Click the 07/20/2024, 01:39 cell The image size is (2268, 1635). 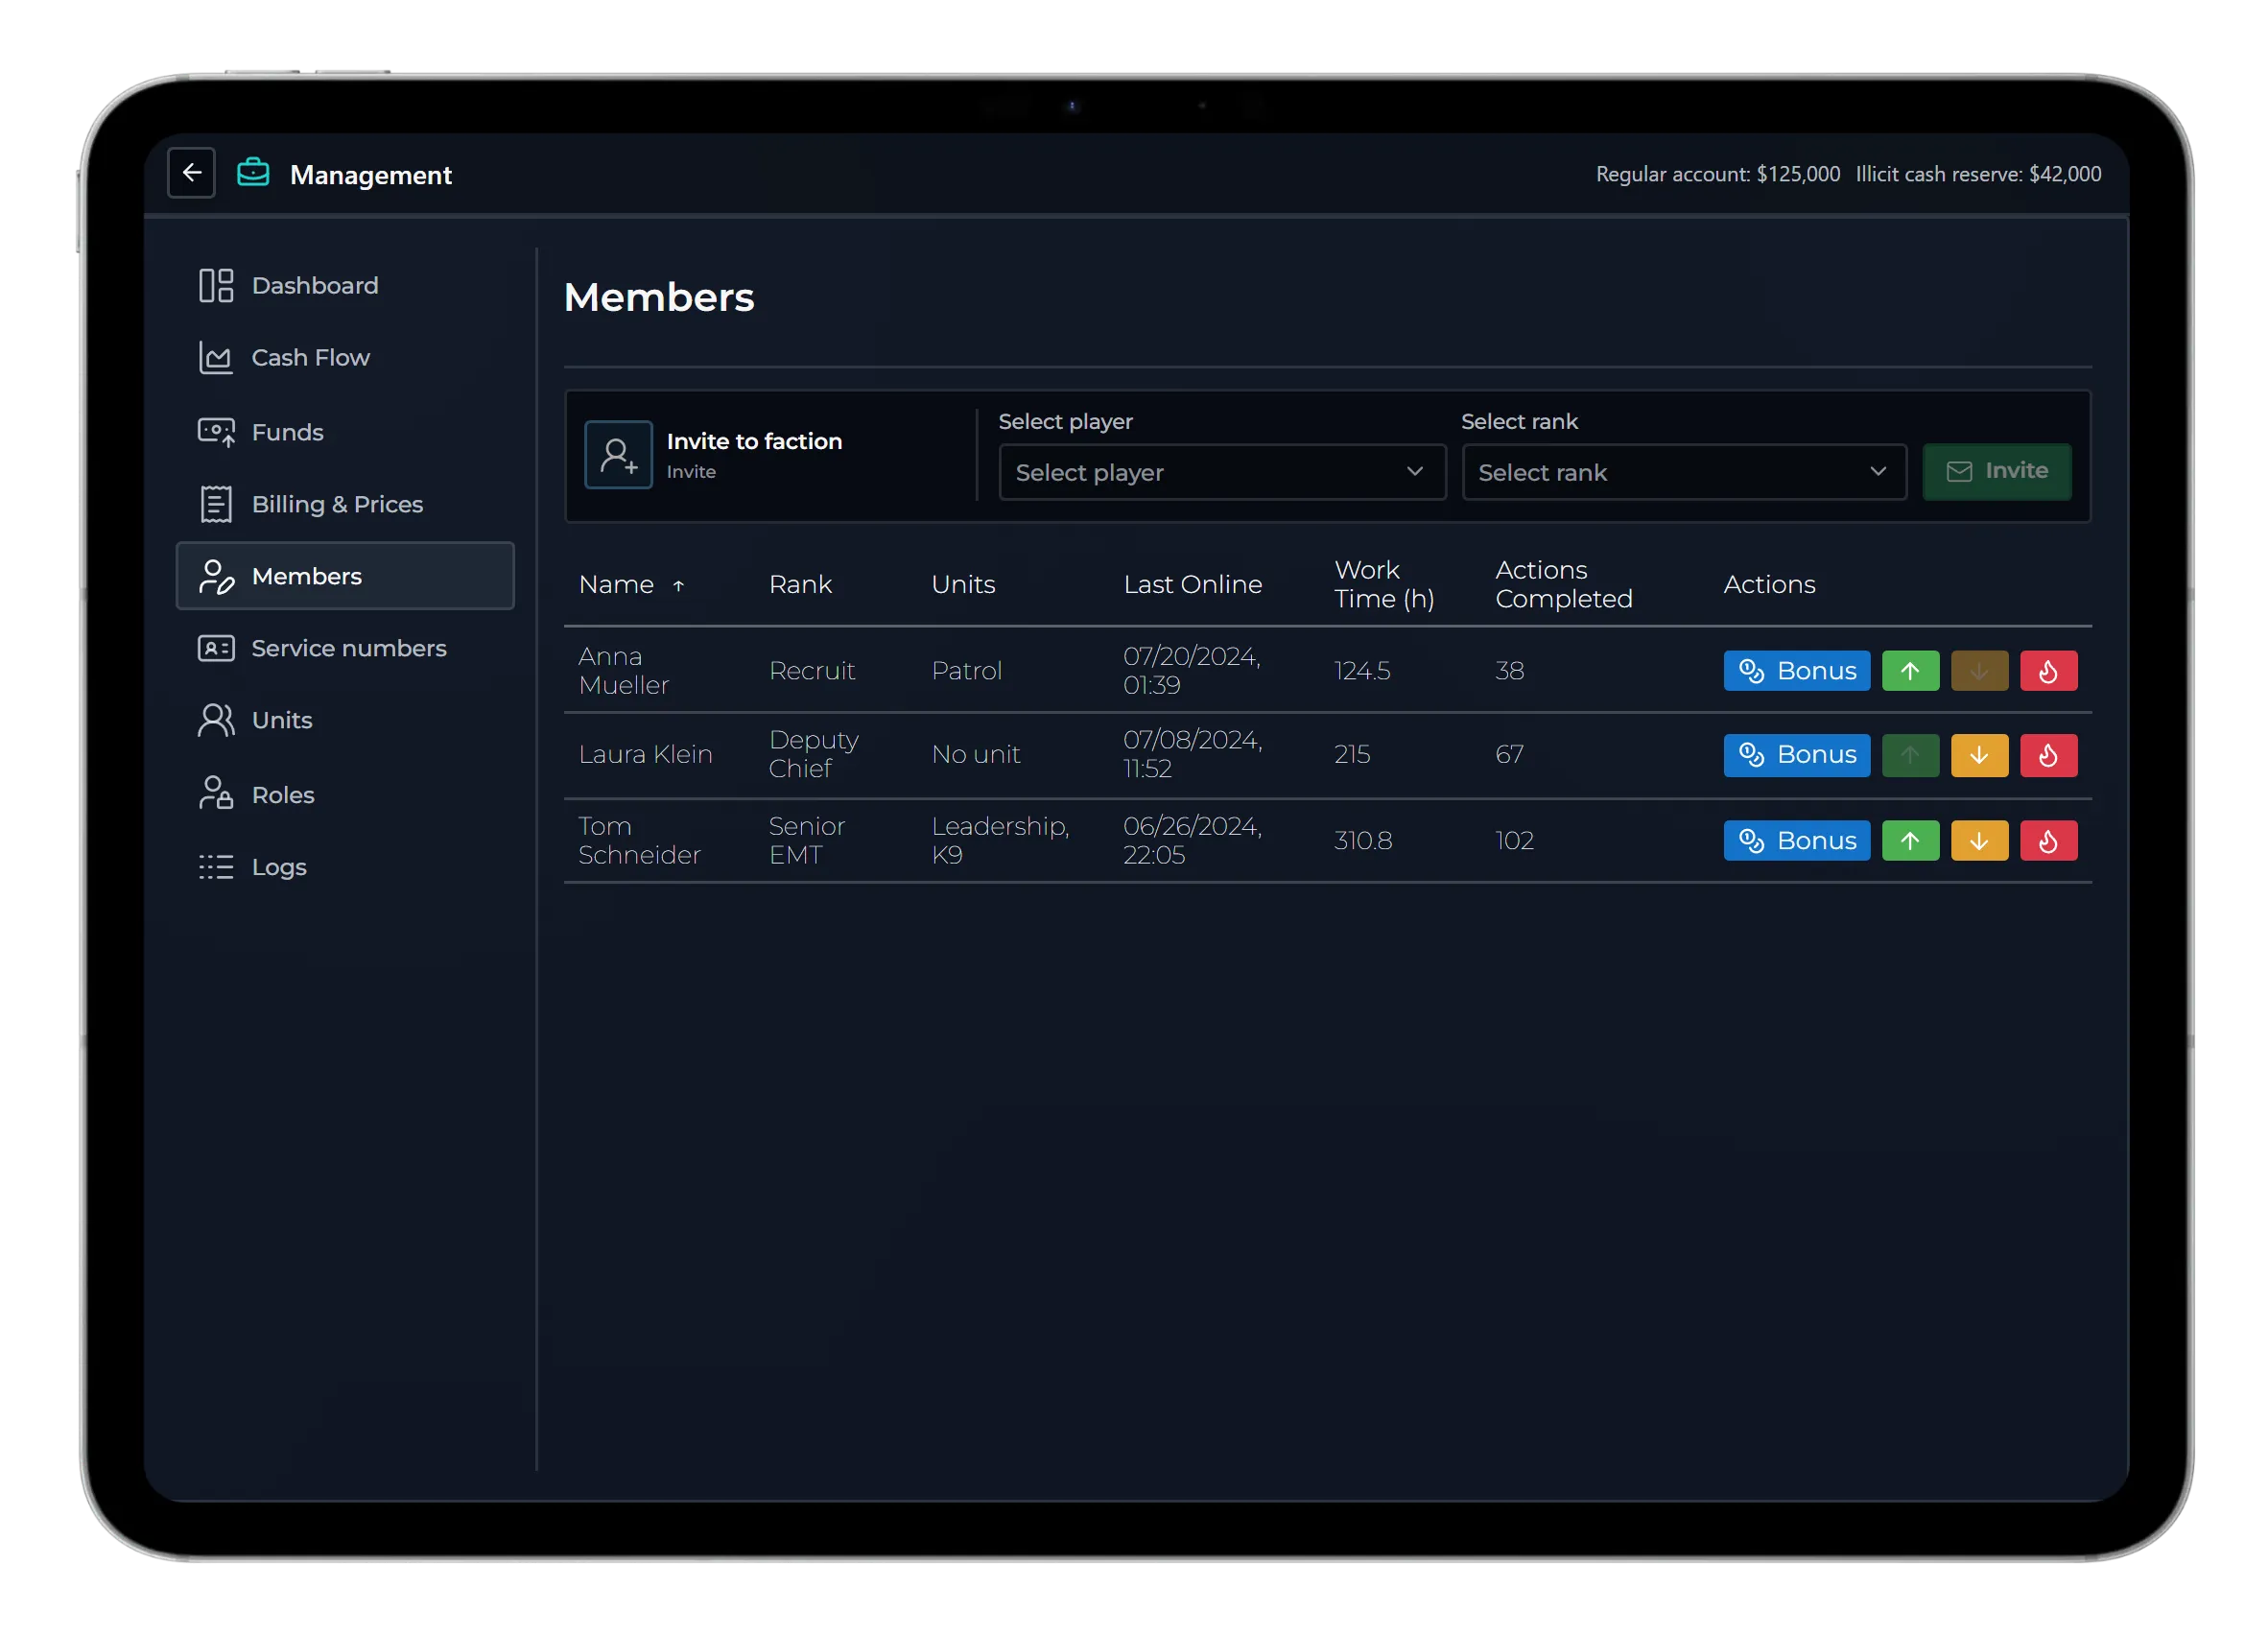(x=1191, y=671)
